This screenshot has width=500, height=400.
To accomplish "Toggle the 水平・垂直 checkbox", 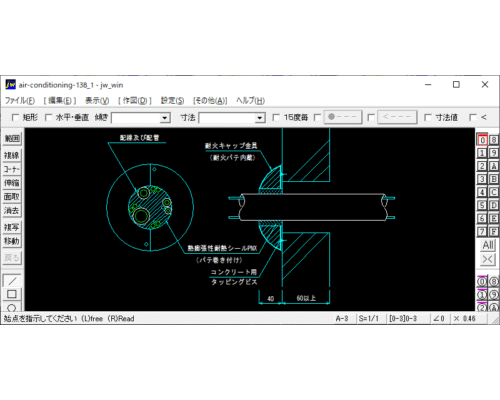I will point(48,117).
